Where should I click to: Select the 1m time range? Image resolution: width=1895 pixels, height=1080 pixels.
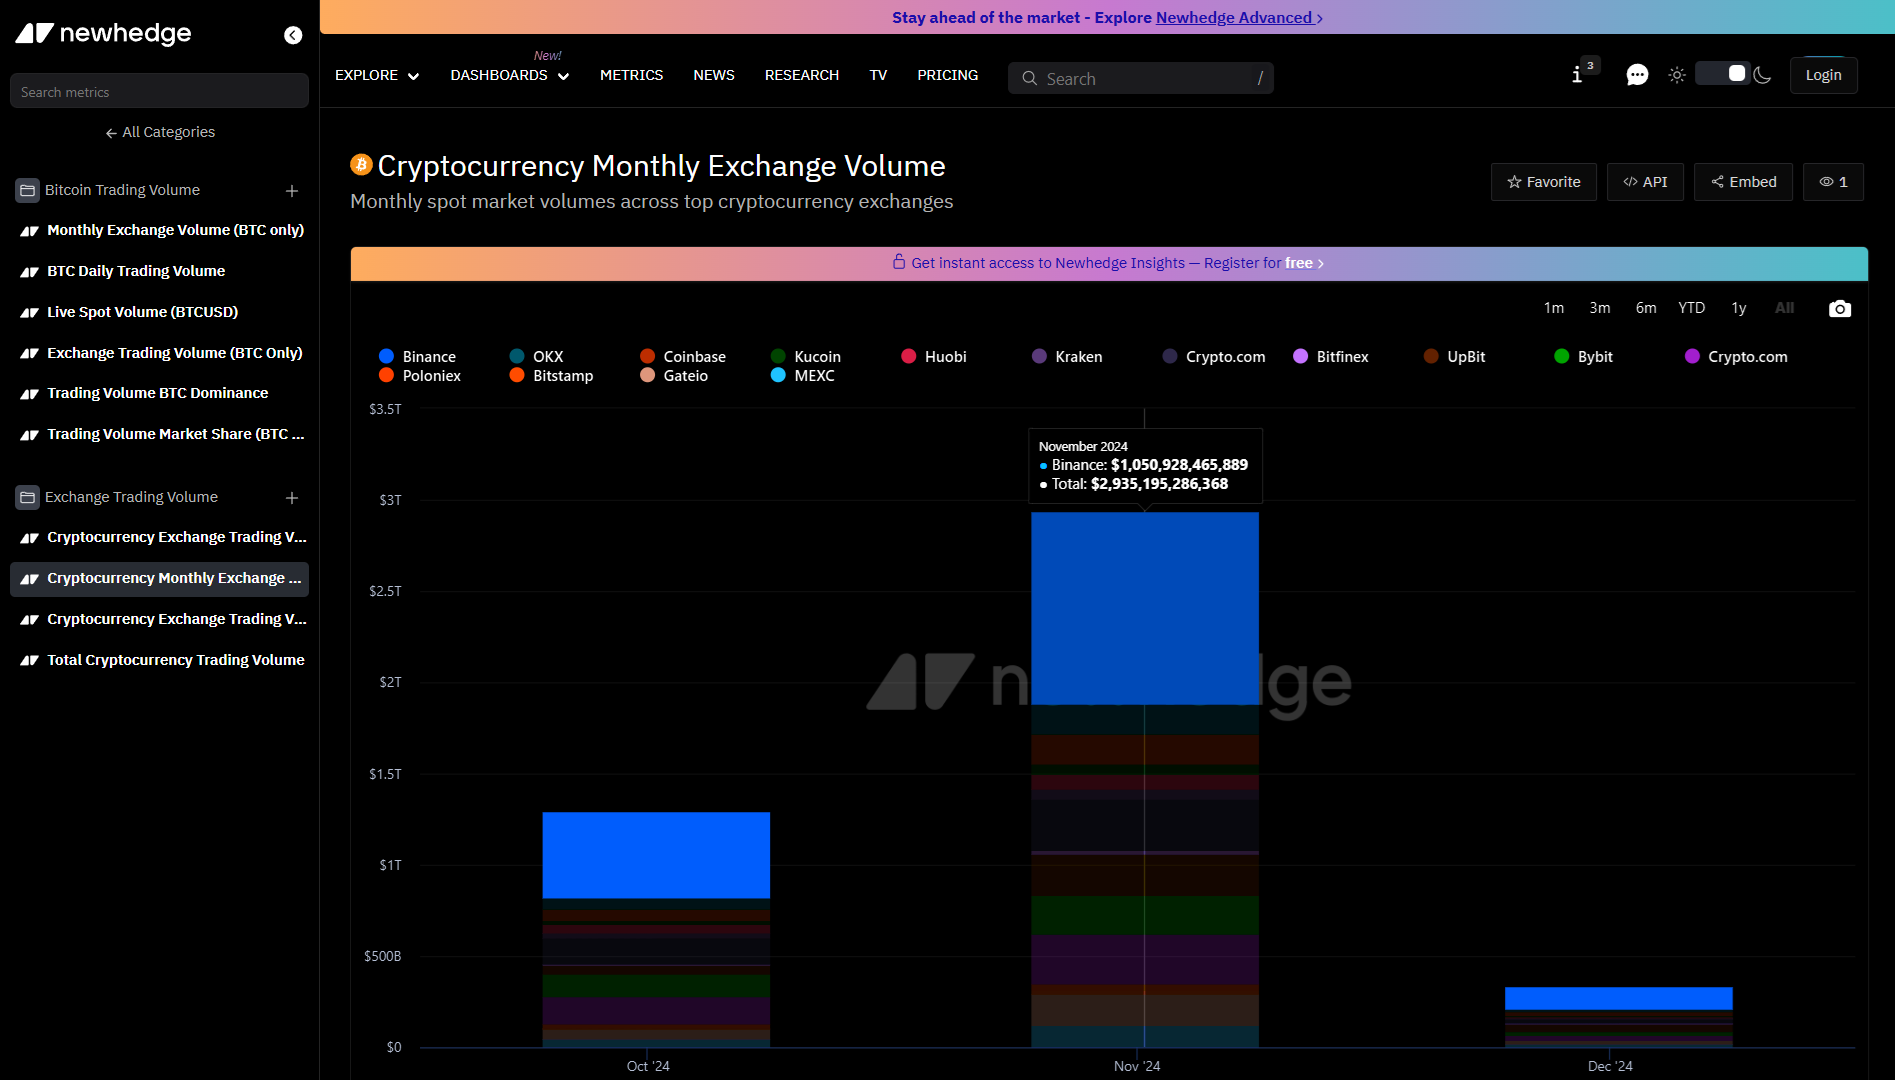(x=1553, y=308)
